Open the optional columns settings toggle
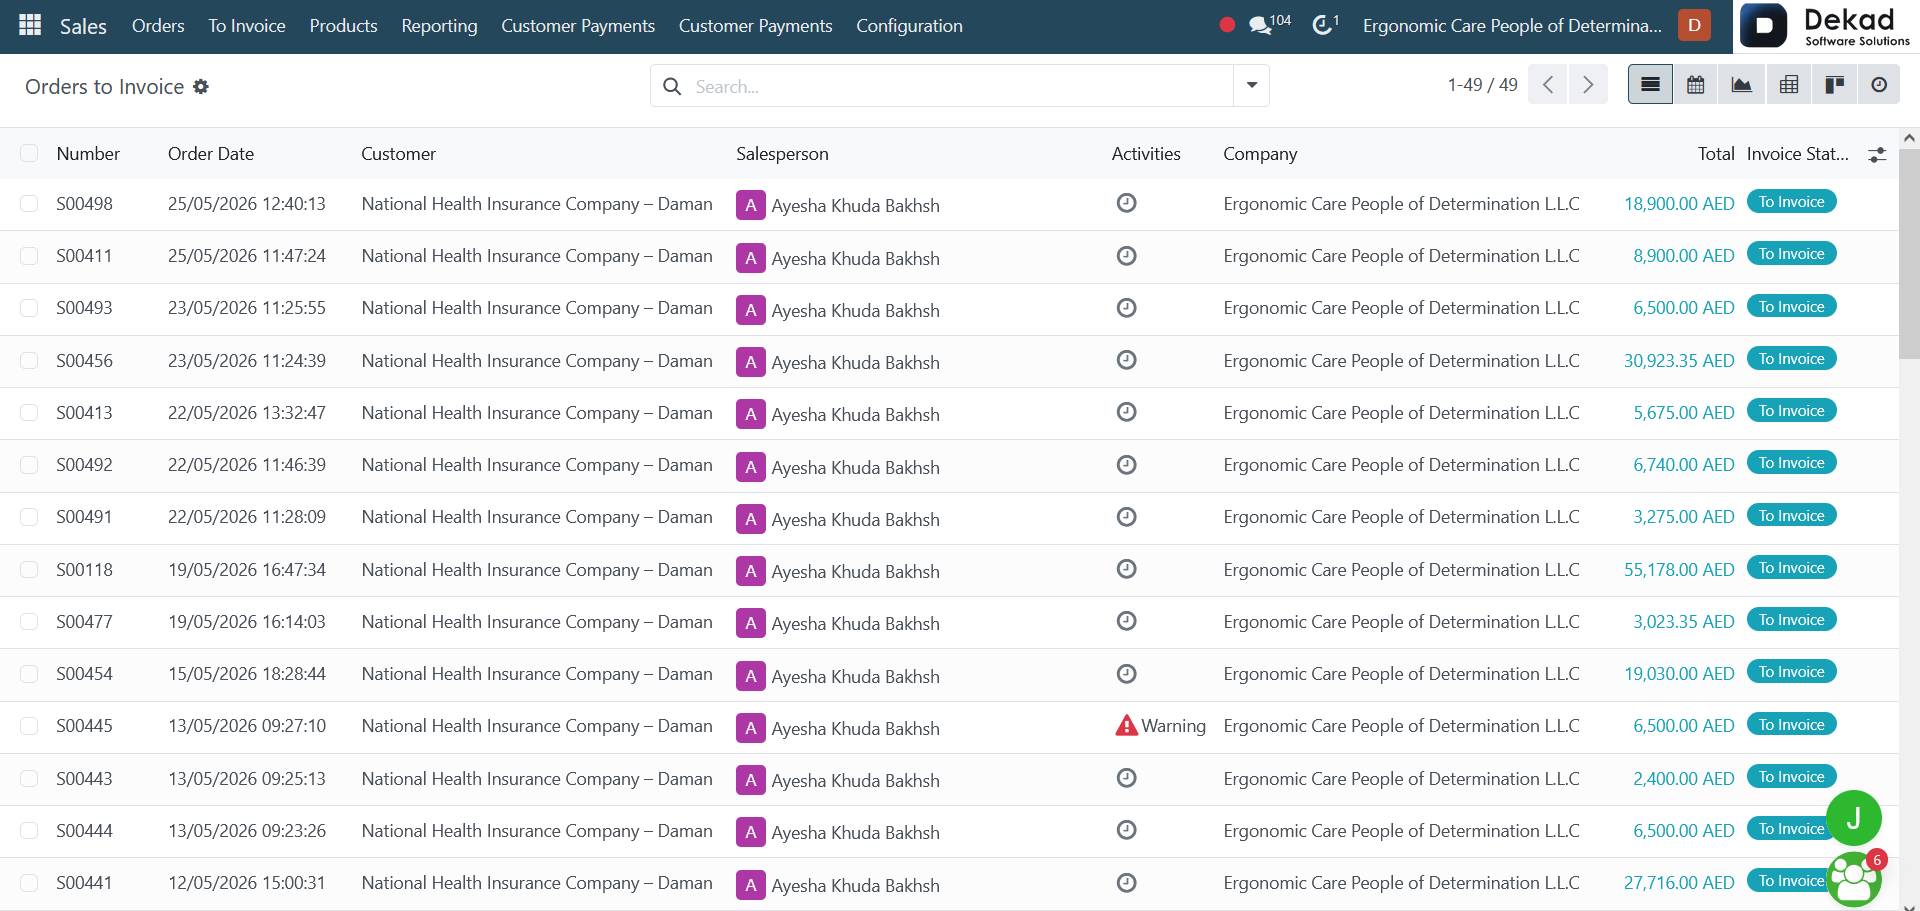 1877,155
